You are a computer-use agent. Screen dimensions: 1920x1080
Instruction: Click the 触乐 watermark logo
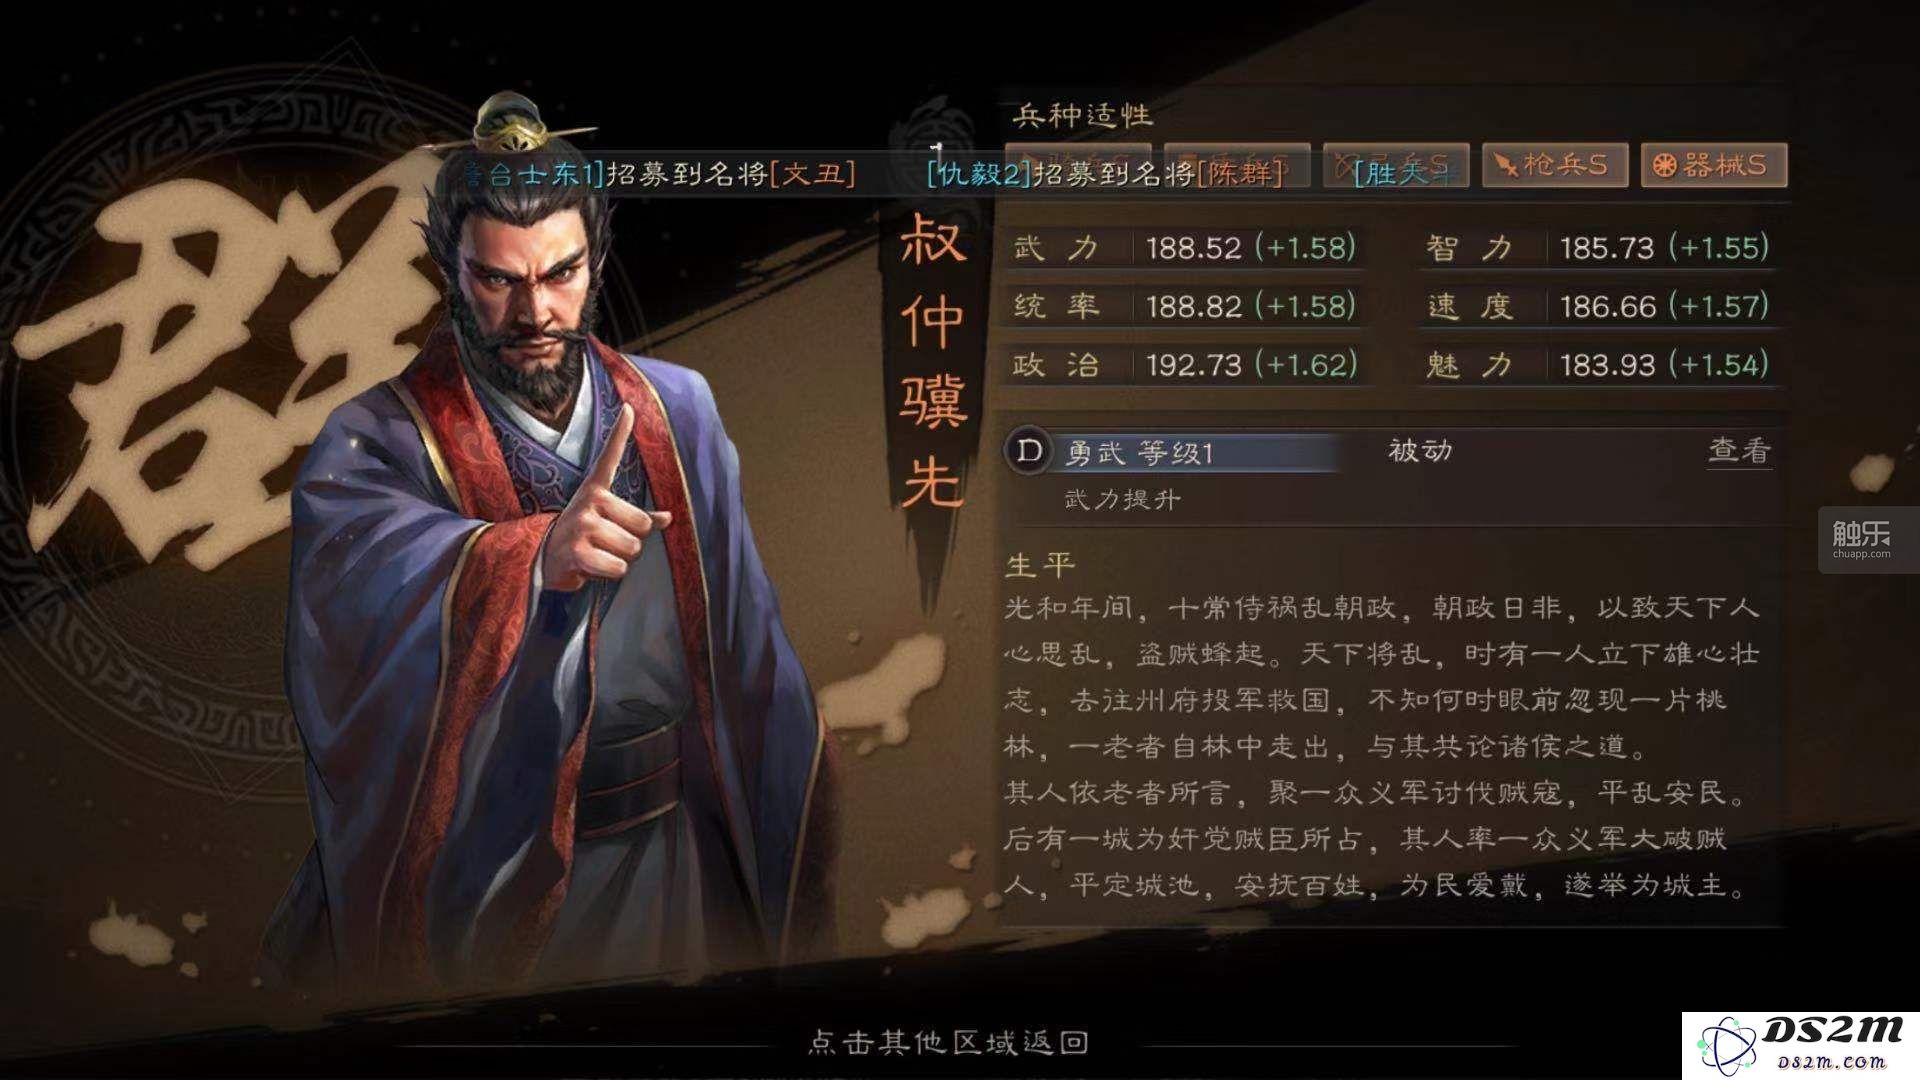(x=1862, y=540)
